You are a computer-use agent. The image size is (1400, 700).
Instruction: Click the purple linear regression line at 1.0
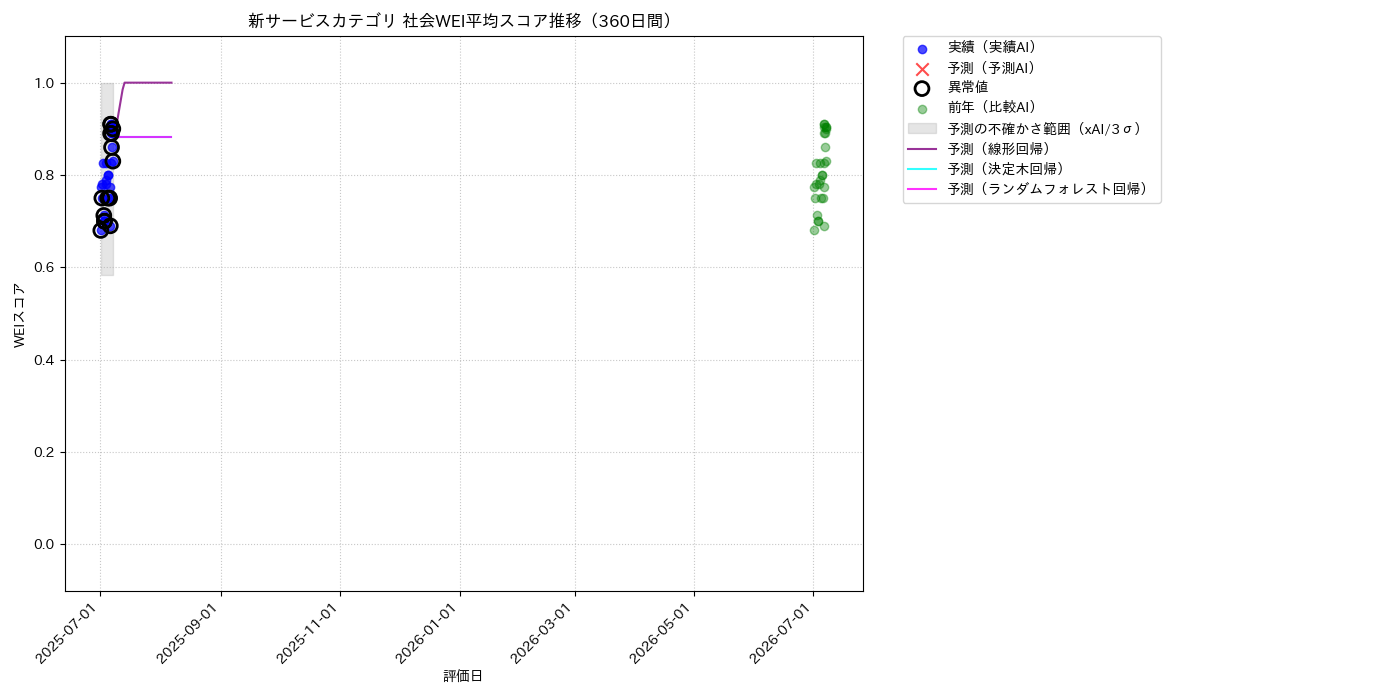pos(148,83)
